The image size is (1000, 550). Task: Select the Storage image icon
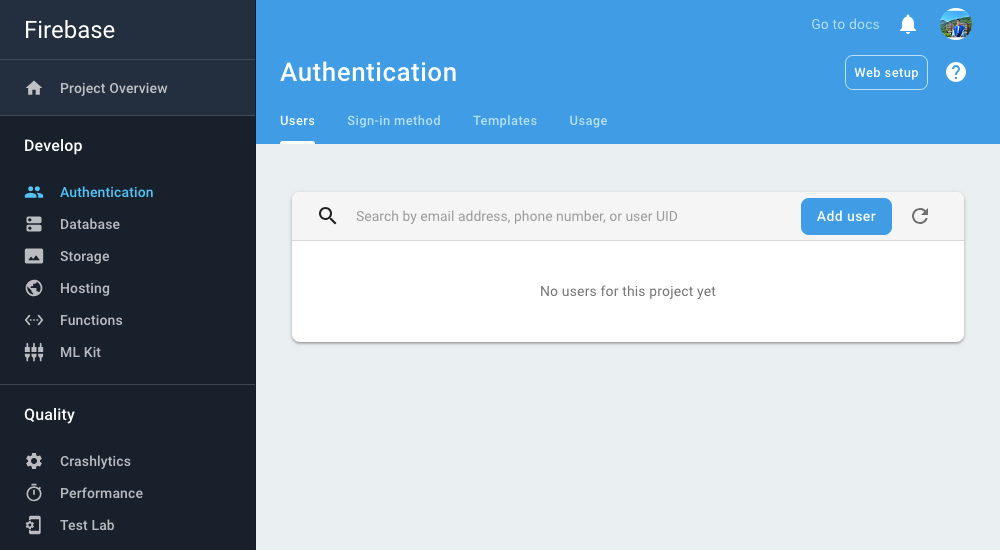coord(34,256)
